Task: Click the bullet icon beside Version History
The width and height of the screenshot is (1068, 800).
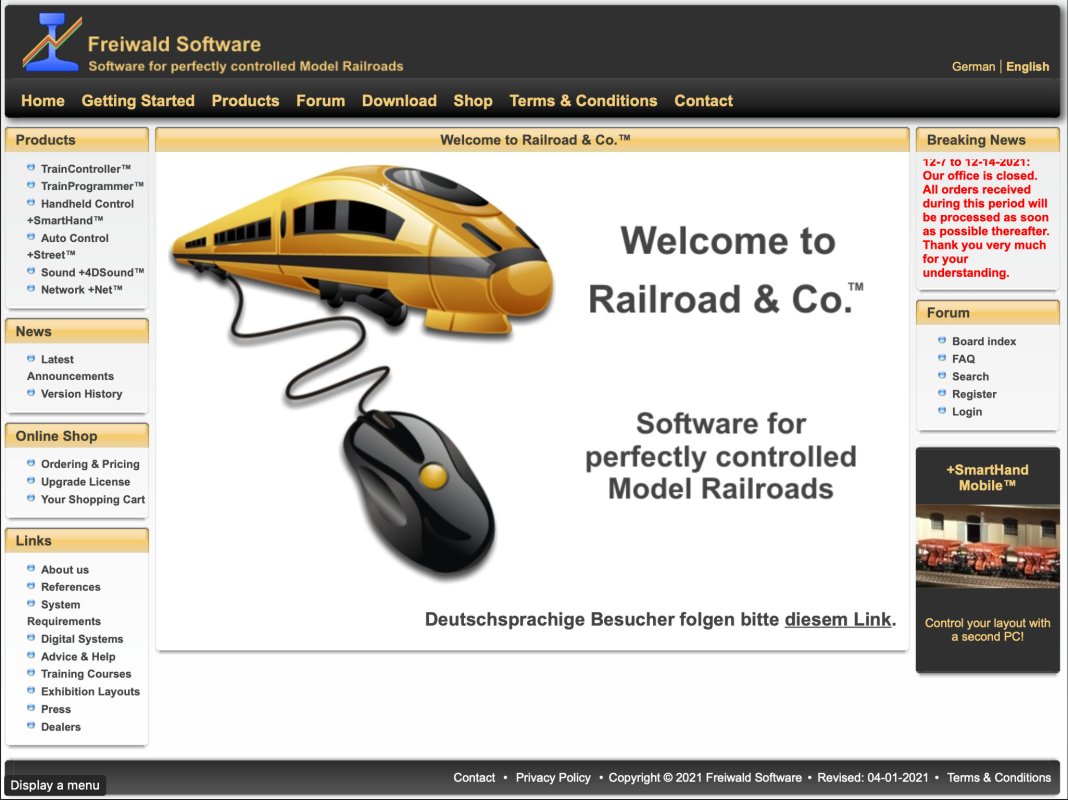Action: 31,393
